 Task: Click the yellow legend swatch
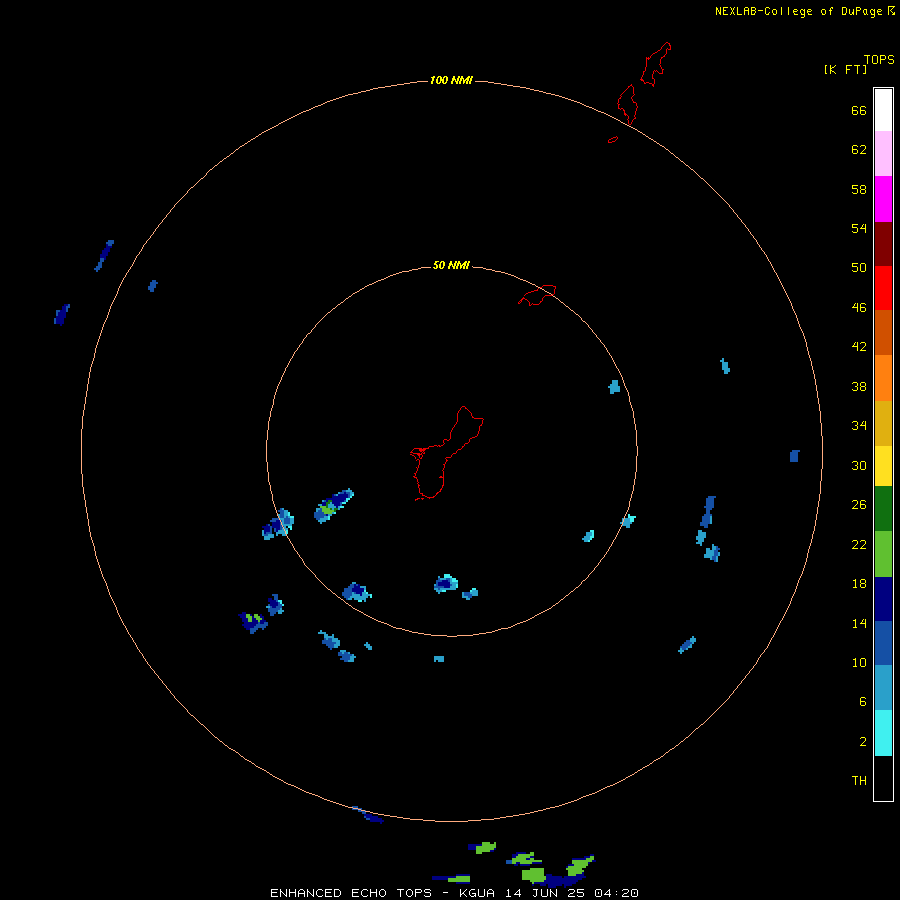[883, 466]
